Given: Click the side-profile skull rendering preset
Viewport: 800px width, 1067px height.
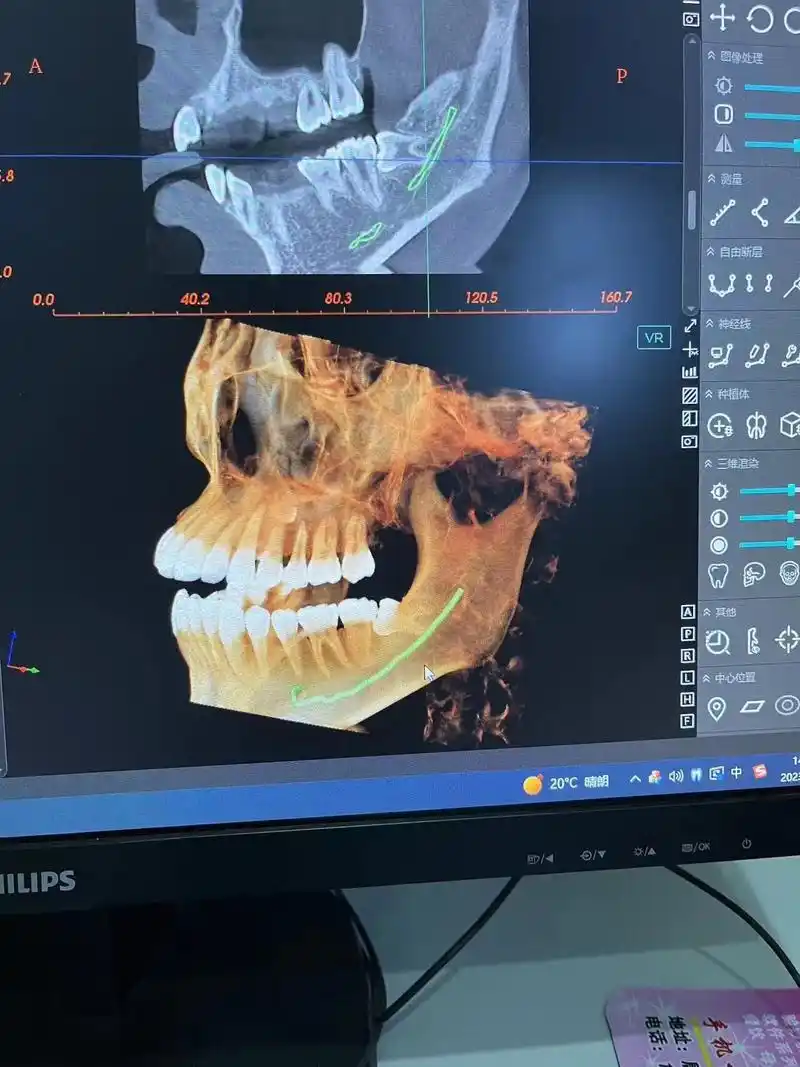Looking at the screenshot, I should pyautogui.click(x=752, y=575).
